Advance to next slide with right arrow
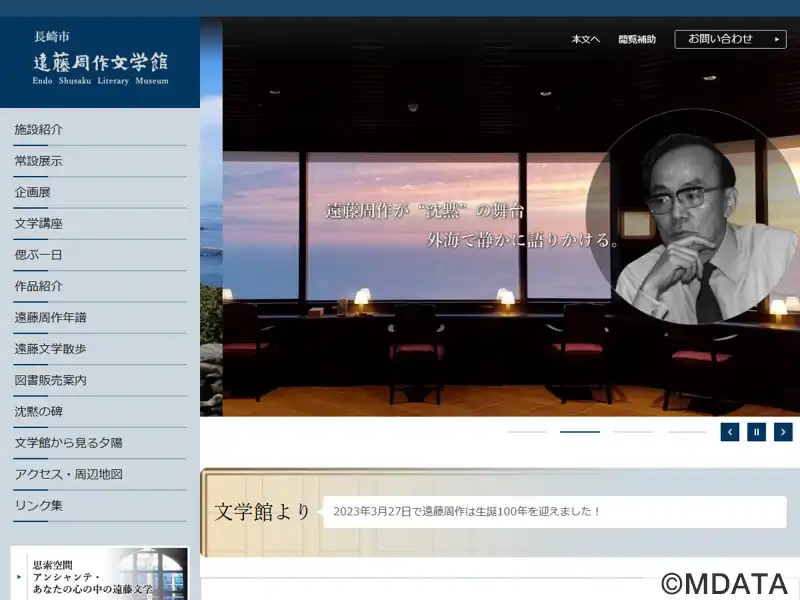This screenshot has height=600, width=800. coord(783,432)
